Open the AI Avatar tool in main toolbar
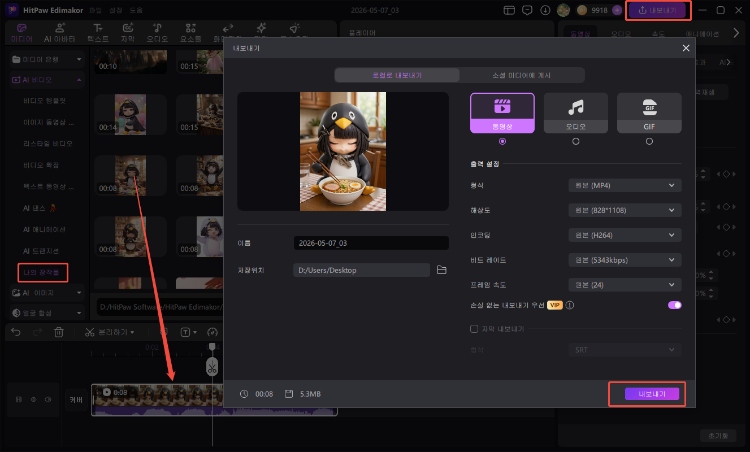Screen dimensions: 750x452 click(x=60, y=33)
